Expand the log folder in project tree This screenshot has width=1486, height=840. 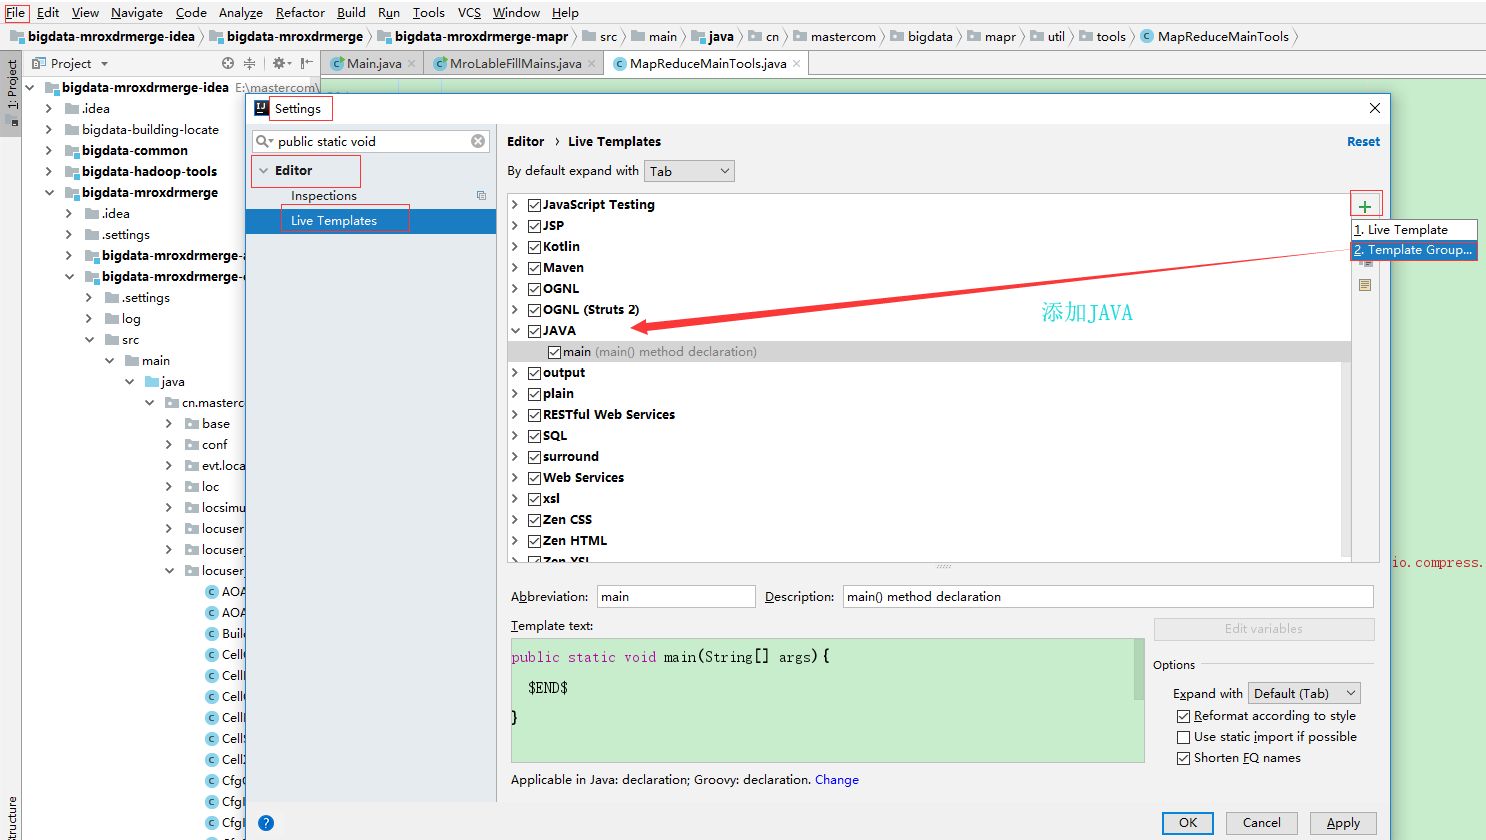point(88,319)
